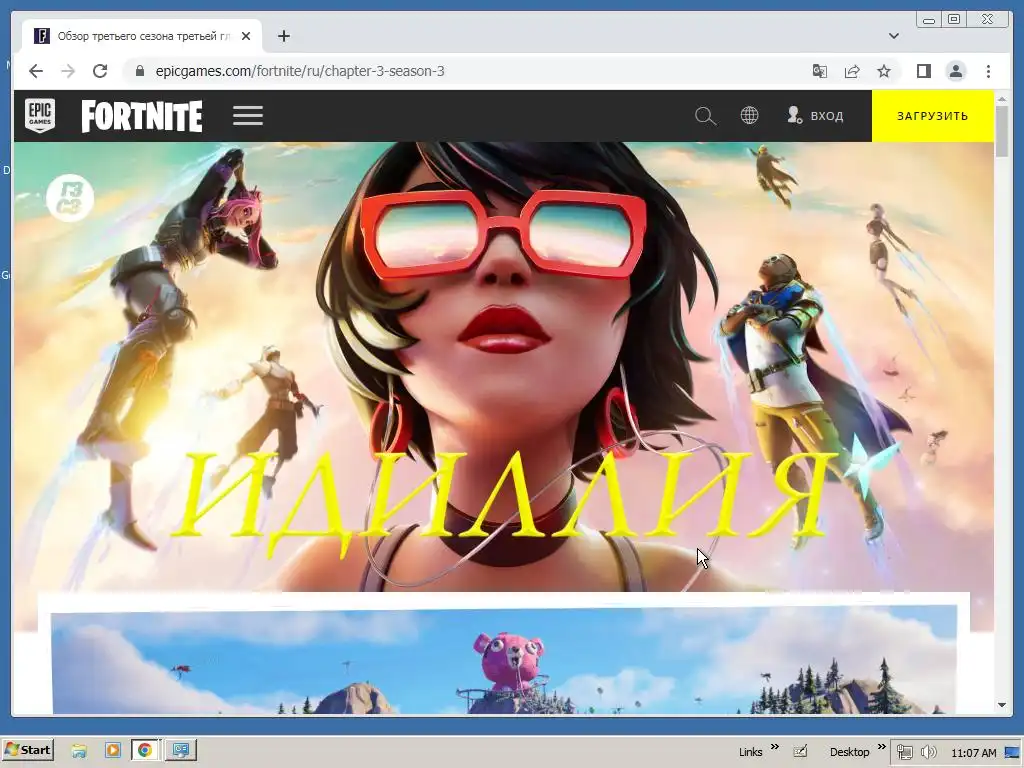Image resolution: width=1024 pixels, height=768 pixels.
Task: Click the Epic Games logo
Action: click(x=40, y=116)
